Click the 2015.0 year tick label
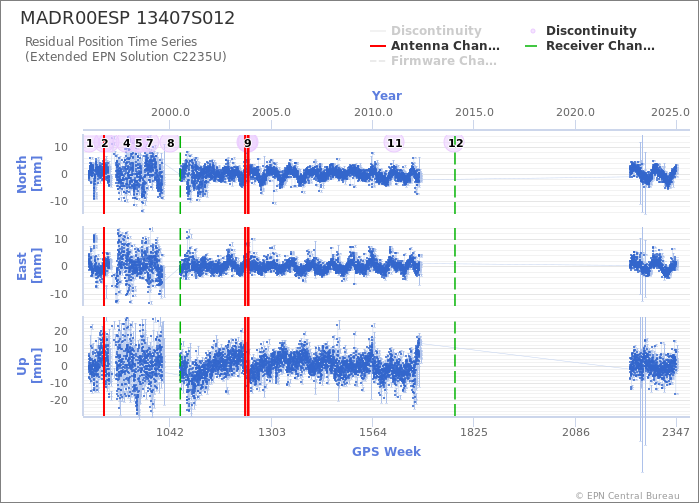The height and width of the screenshot is (504, 700). tap(474, 112)
